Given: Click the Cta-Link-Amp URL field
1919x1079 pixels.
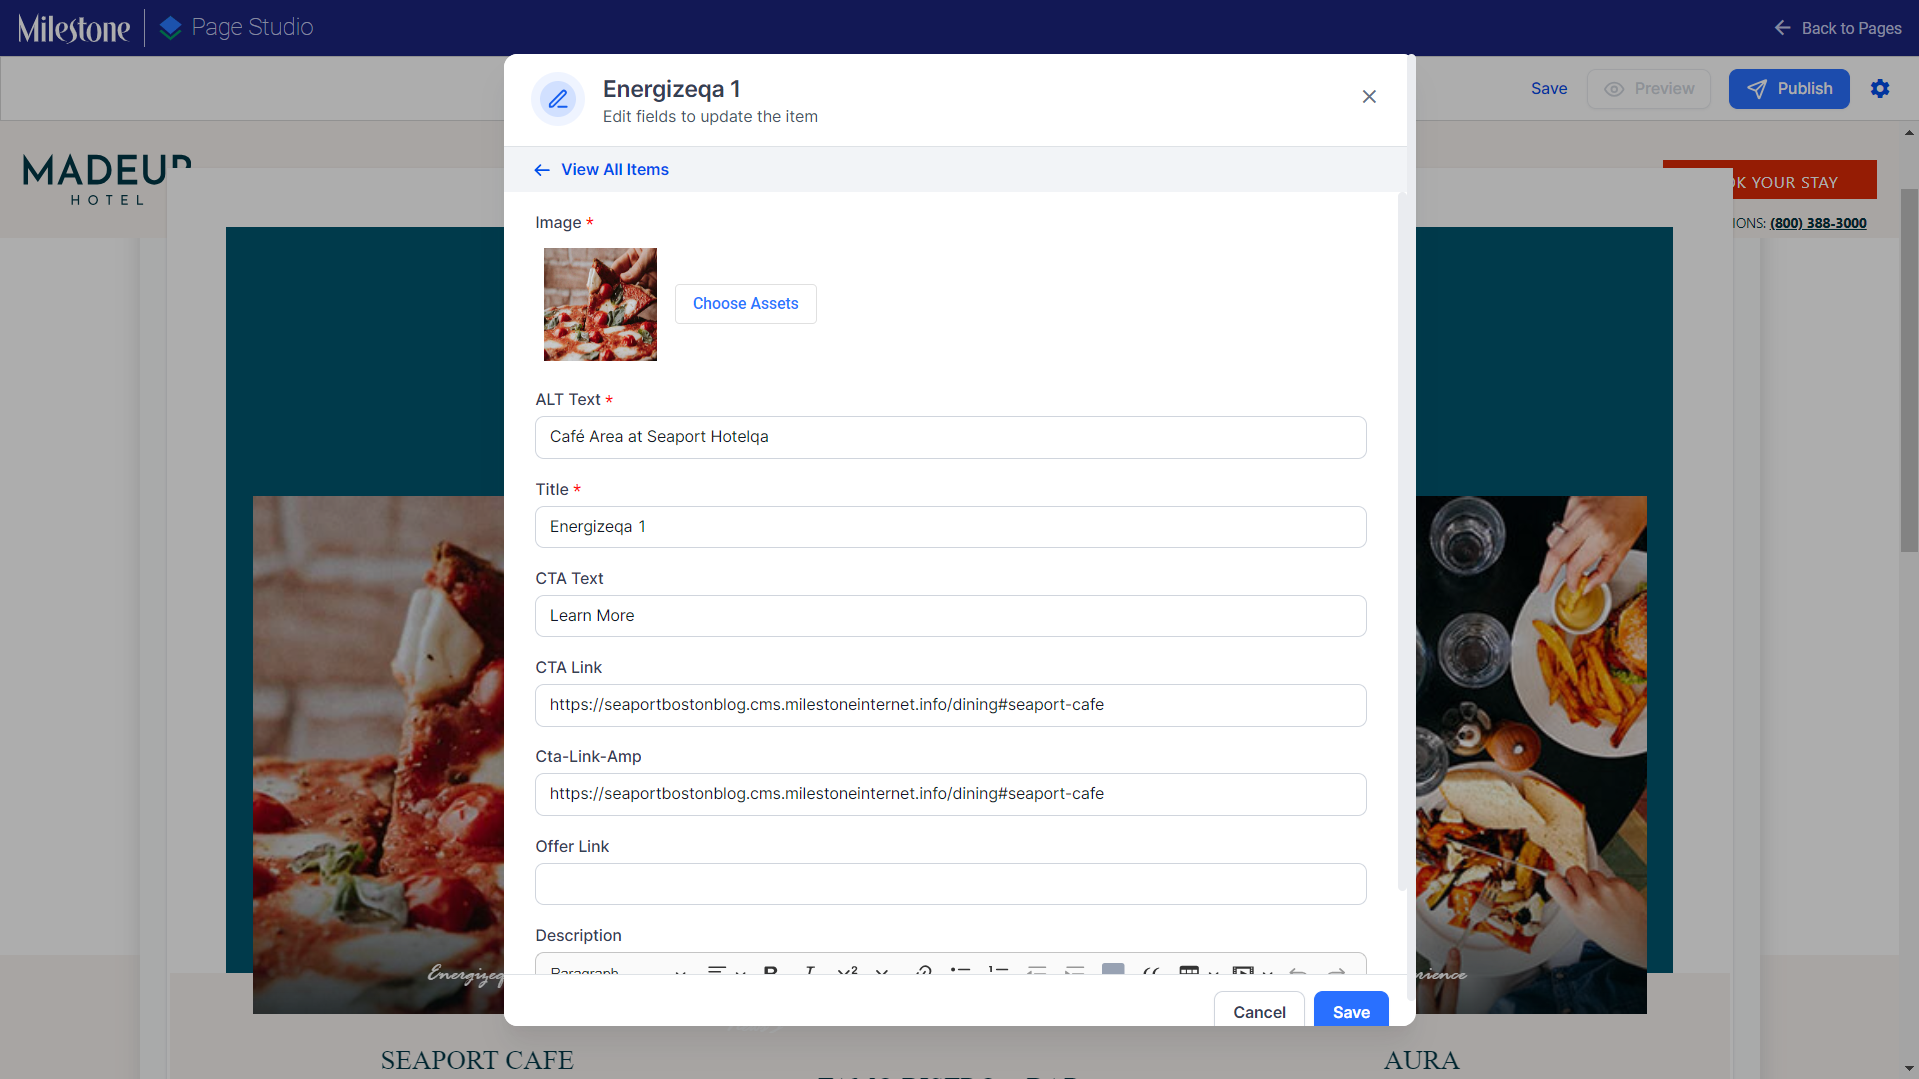Looking at the screenshot, I should (951, 794).
